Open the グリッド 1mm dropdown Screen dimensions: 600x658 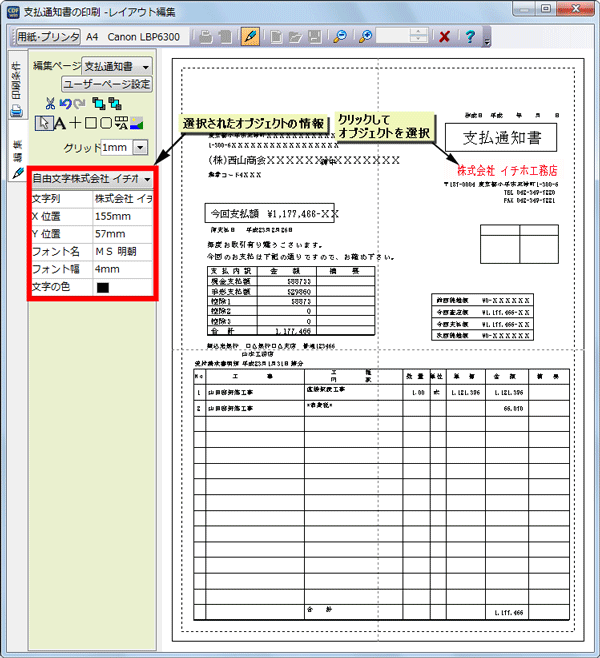point(139,147)
